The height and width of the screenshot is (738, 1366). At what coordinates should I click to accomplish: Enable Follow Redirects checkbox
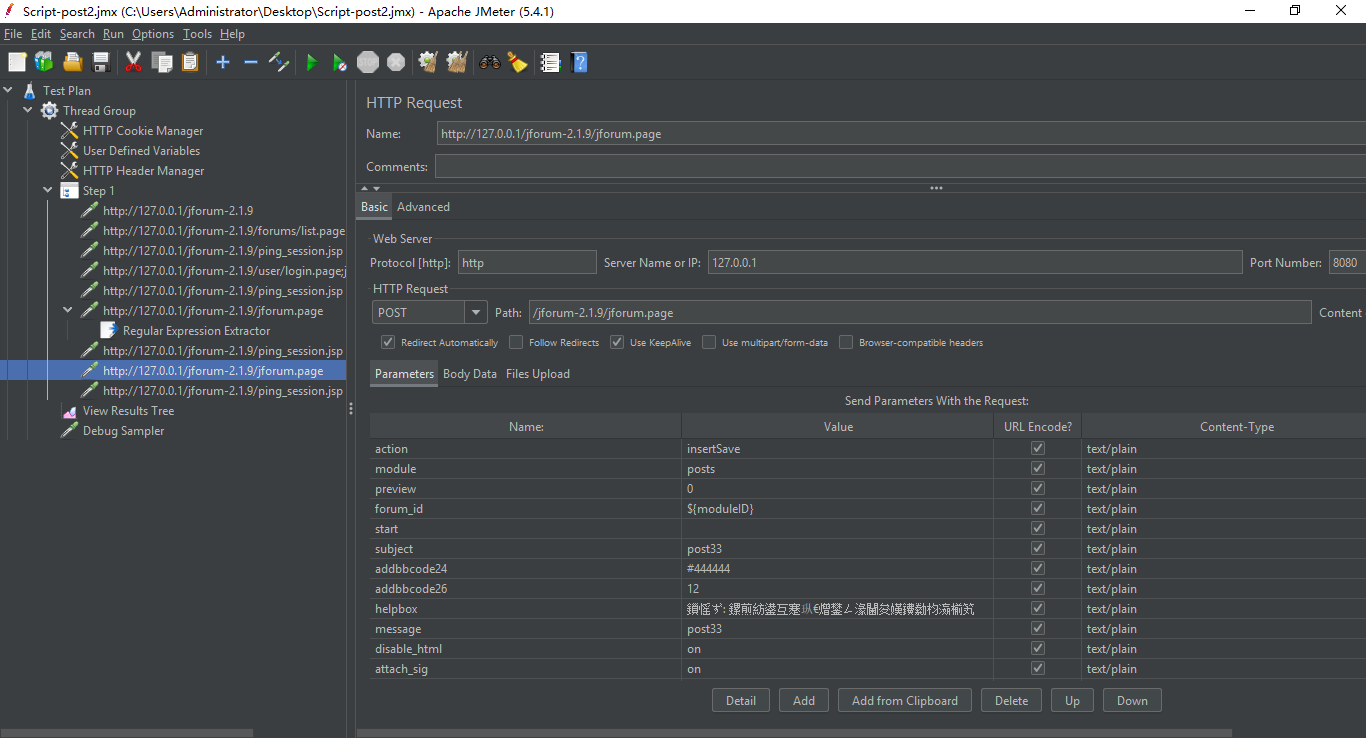coord(516,342)
